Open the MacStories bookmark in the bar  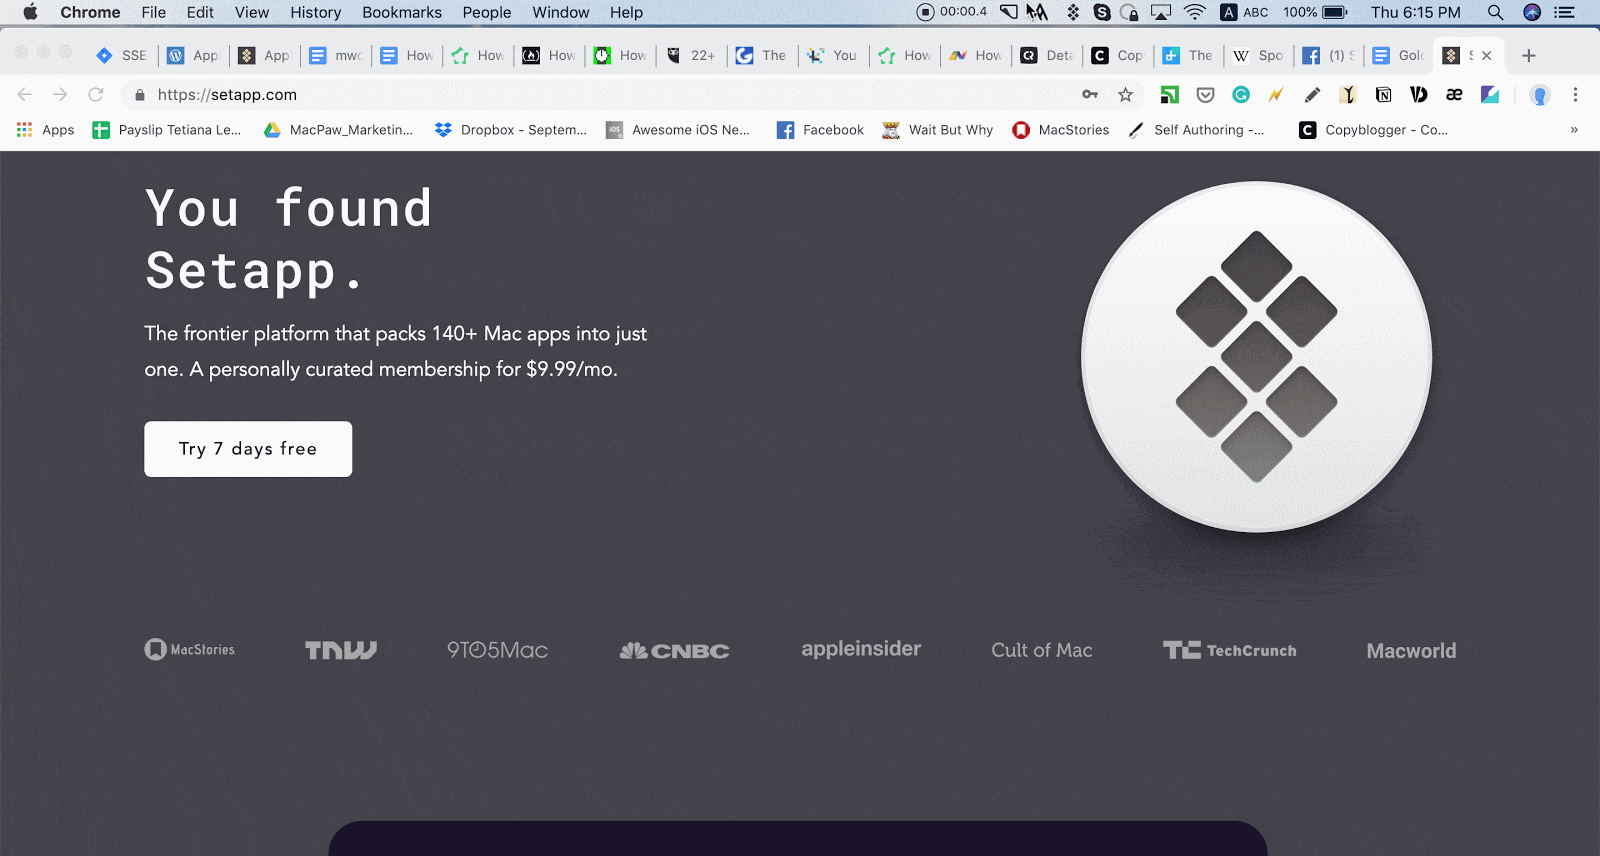1061,130
